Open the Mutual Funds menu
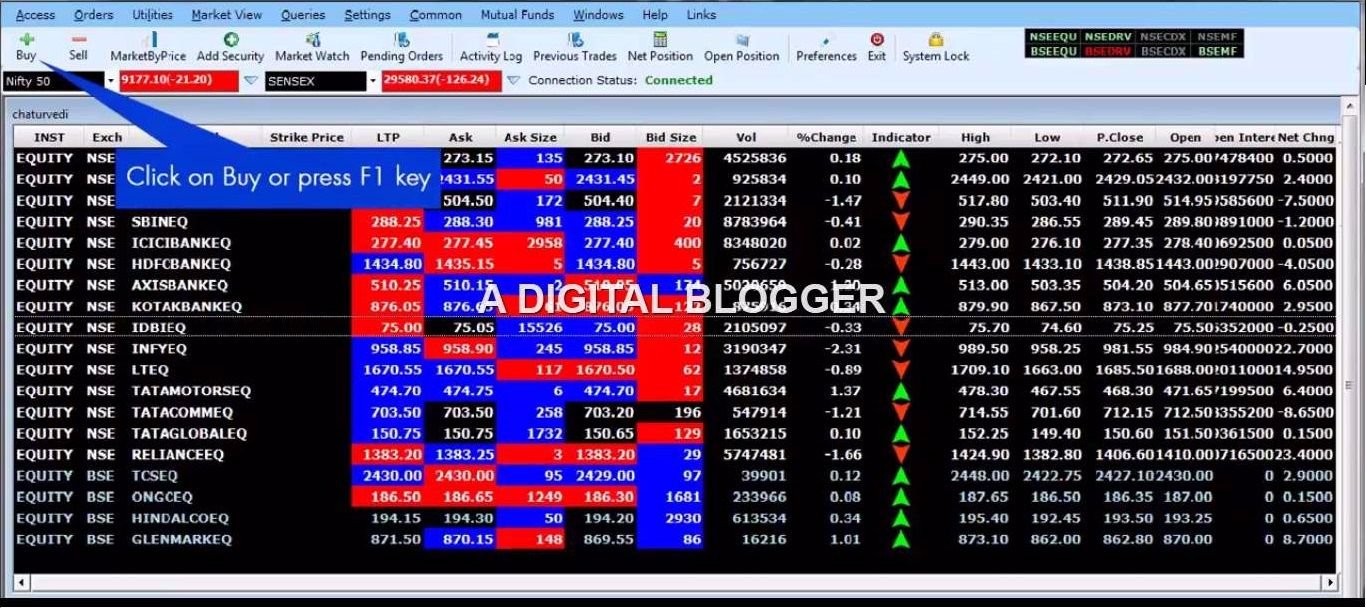Image resolution: width=1366 pixels, height=608 pixels. click(517, 15)
